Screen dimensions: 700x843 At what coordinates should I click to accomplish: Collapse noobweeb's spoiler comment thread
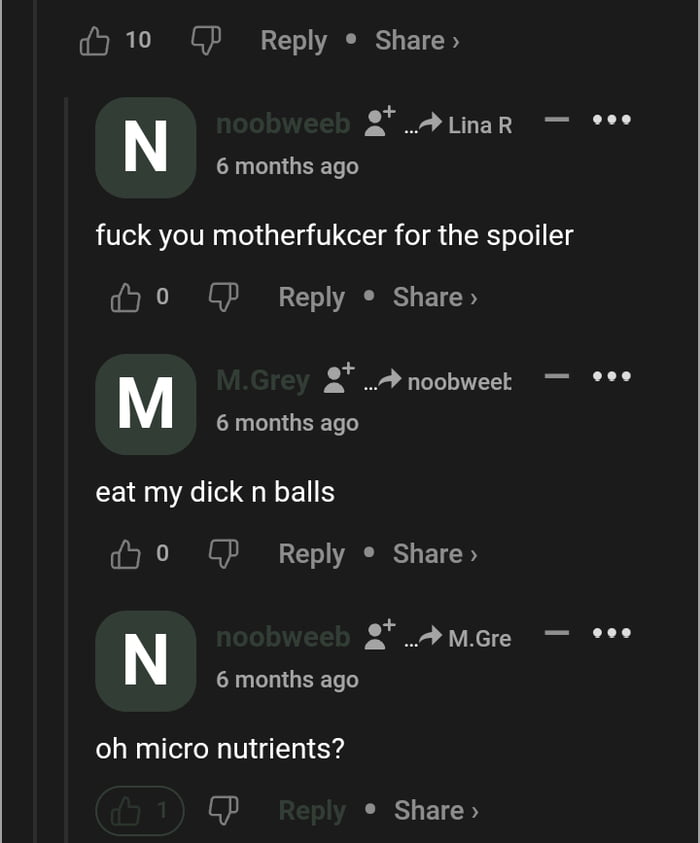click(557, 120)
